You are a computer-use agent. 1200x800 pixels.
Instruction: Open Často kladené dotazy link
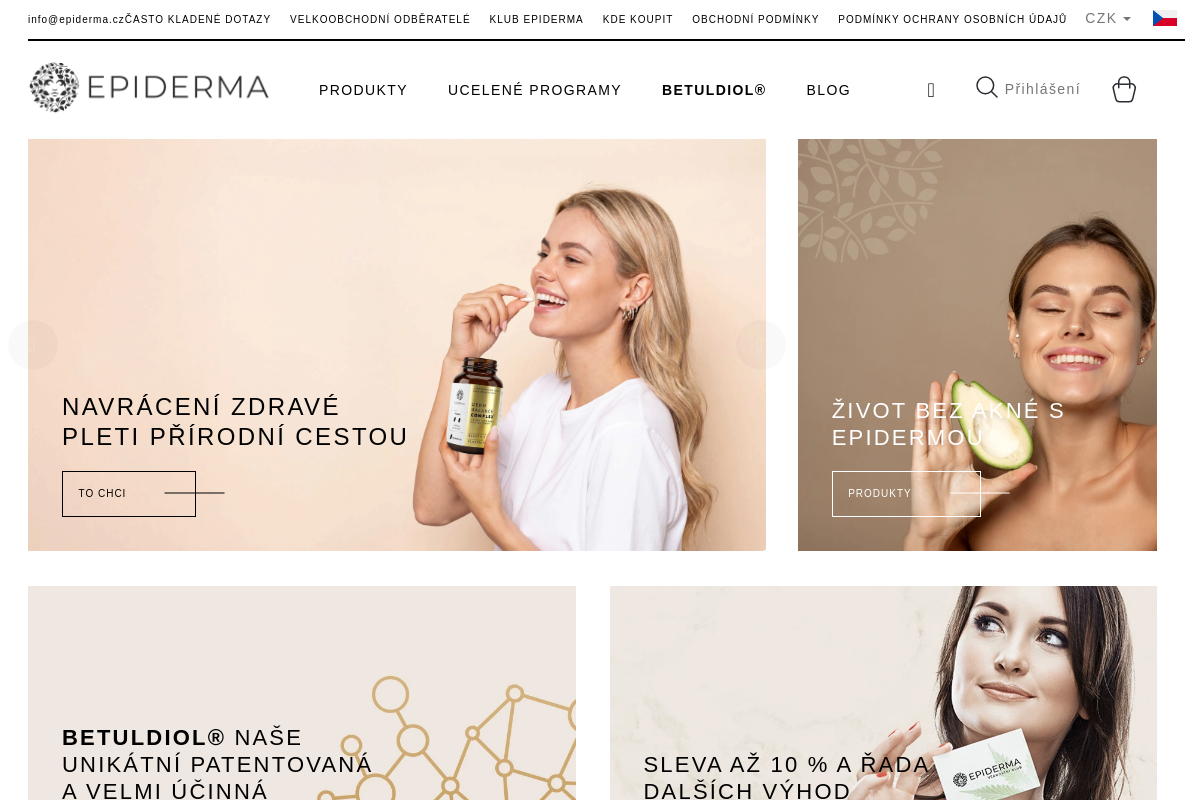198,20
